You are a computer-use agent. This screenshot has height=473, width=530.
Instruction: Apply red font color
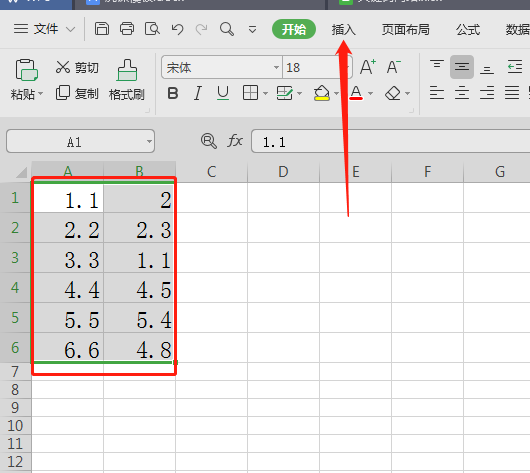coord(356,93)
